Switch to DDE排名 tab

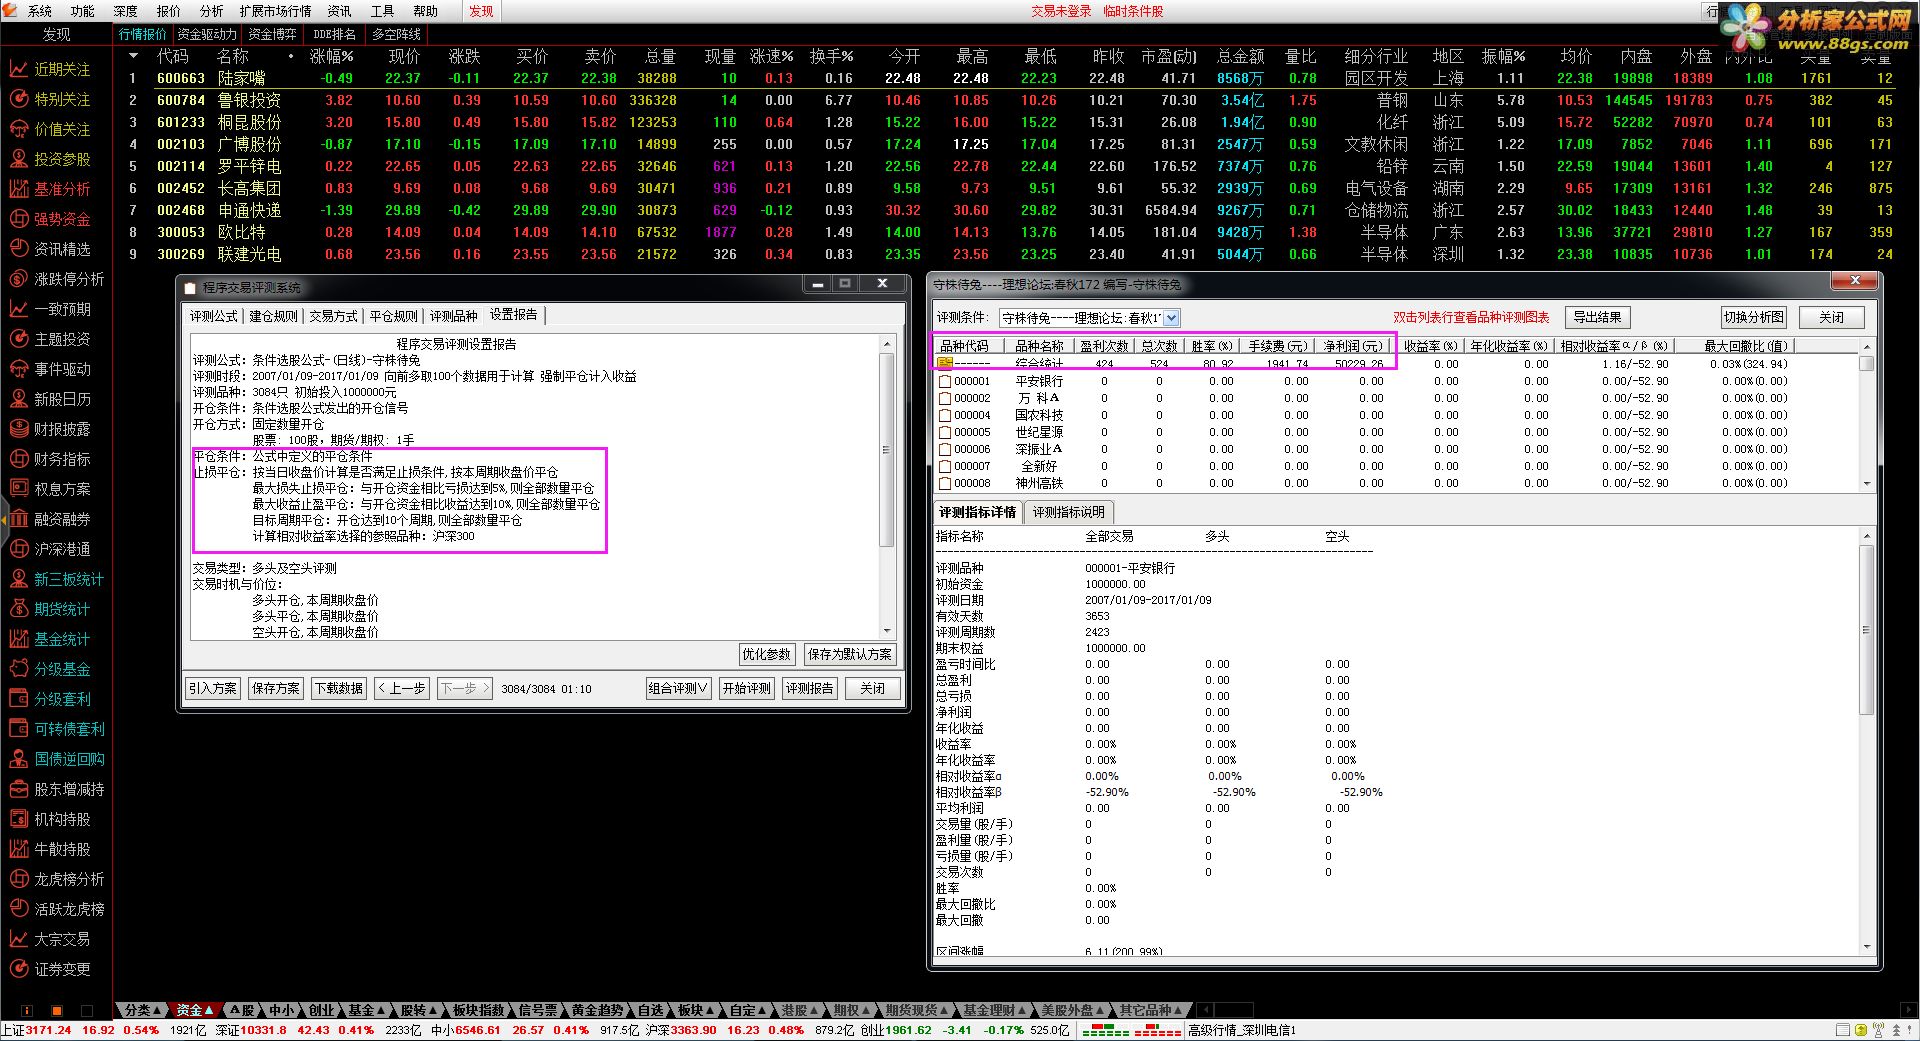(x=334, y=34)
